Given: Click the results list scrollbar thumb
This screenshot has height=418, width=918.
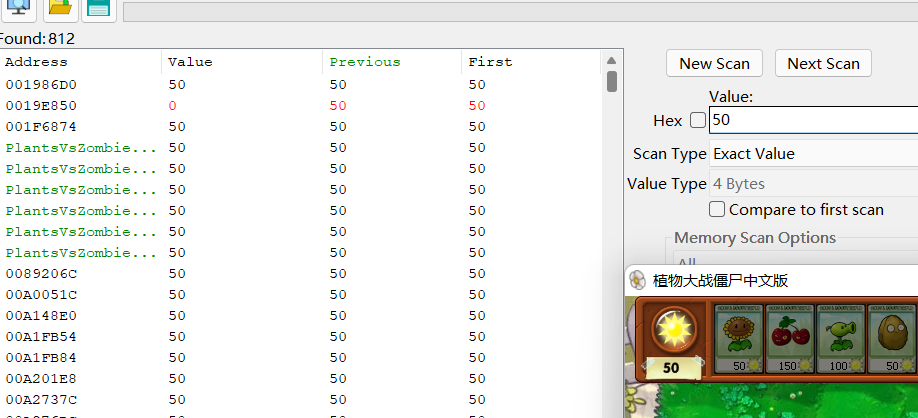Looking at the screenshot, I should (612, 81).
